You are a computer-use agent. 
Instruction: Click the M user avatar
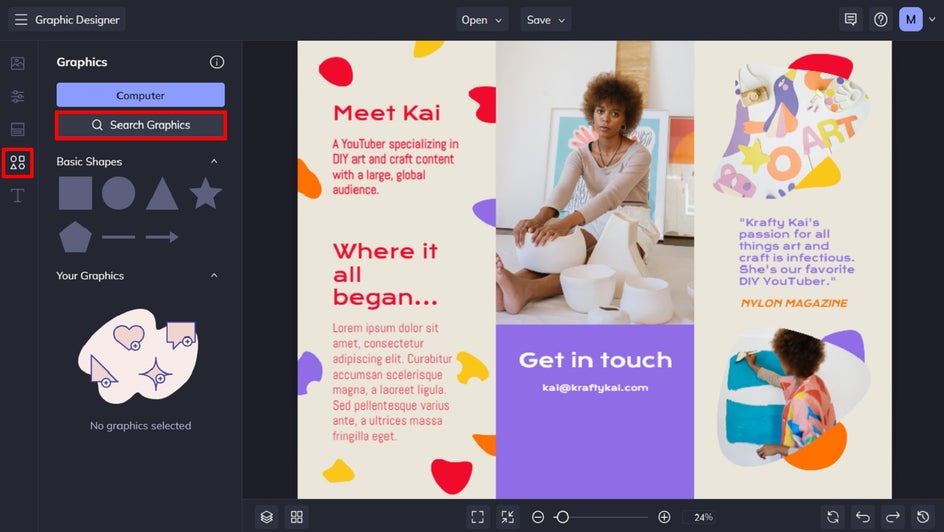[911, 20]
